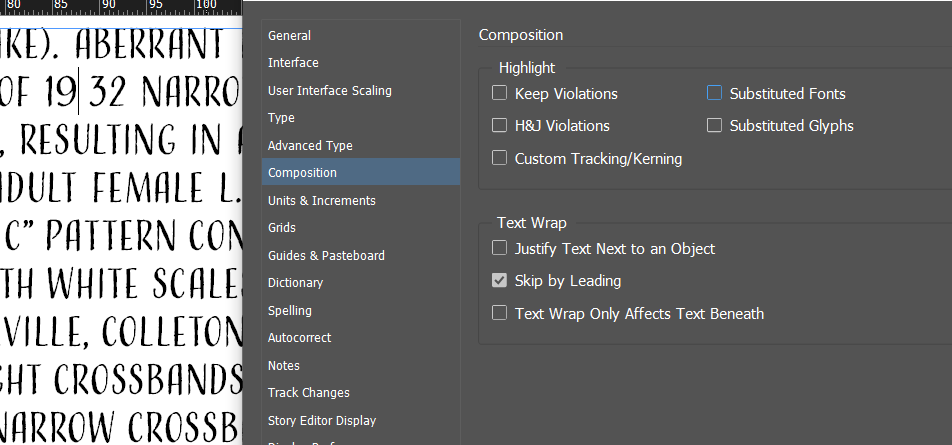The height and width of the screenshot is (445, 952).
Task: Open Autocorrect settings
Action: [x=299, y=338]
